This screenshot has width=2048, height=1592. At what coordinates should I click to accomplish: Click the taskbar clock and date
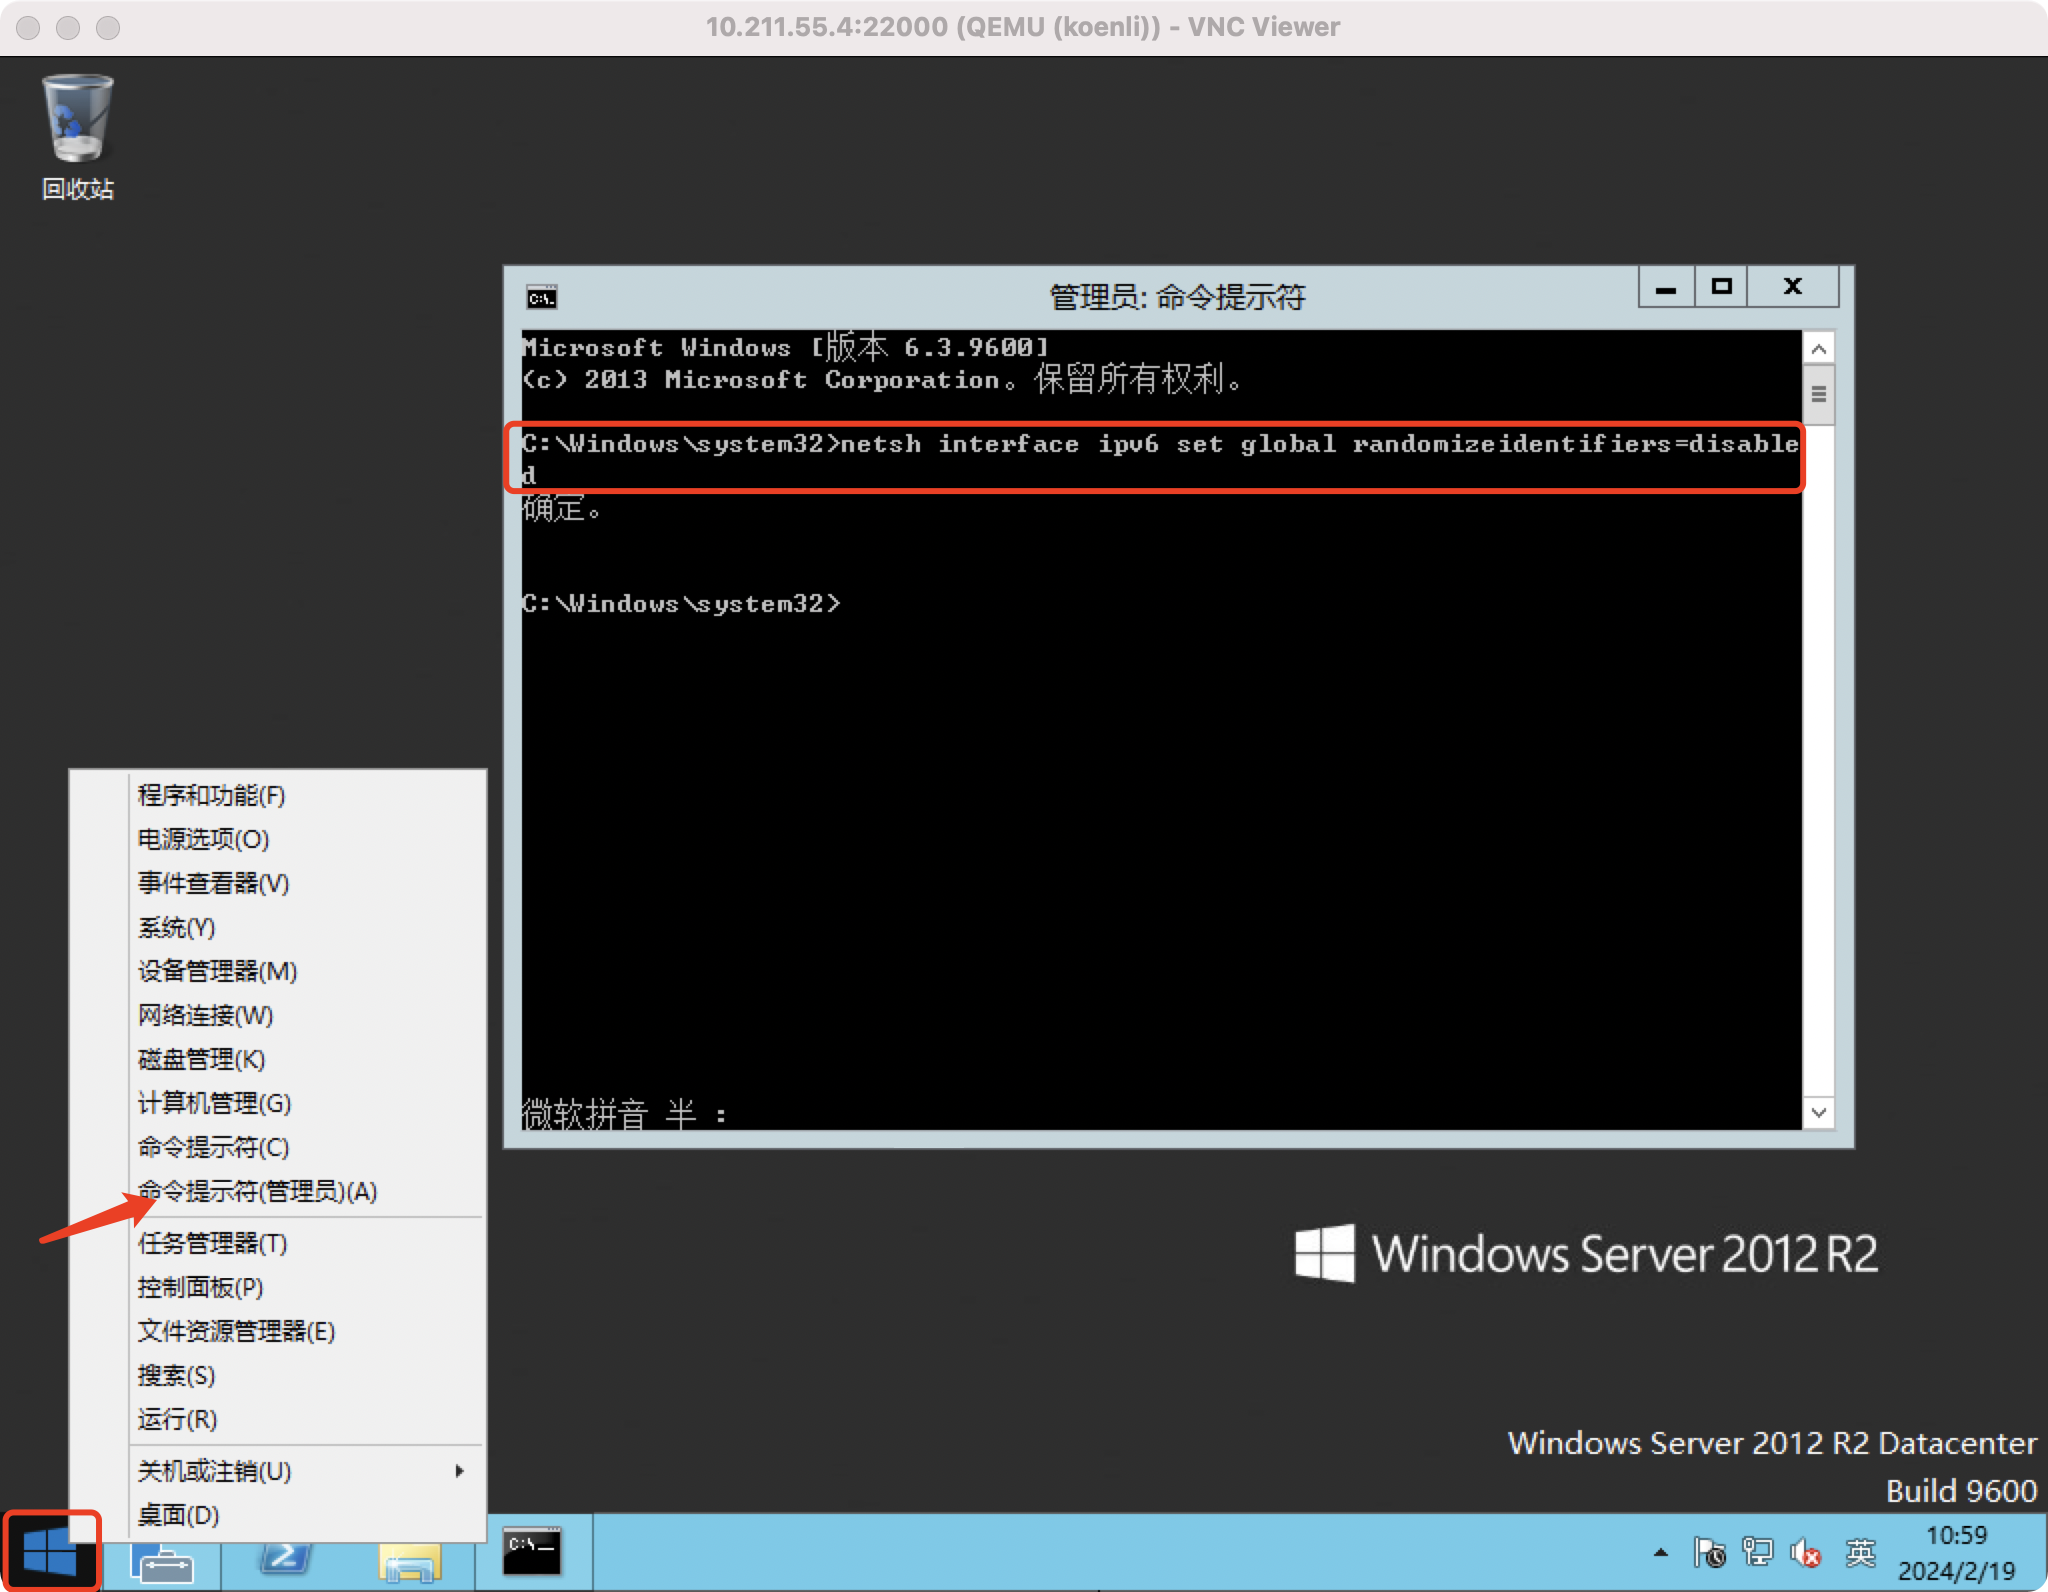(1956, 1553)
